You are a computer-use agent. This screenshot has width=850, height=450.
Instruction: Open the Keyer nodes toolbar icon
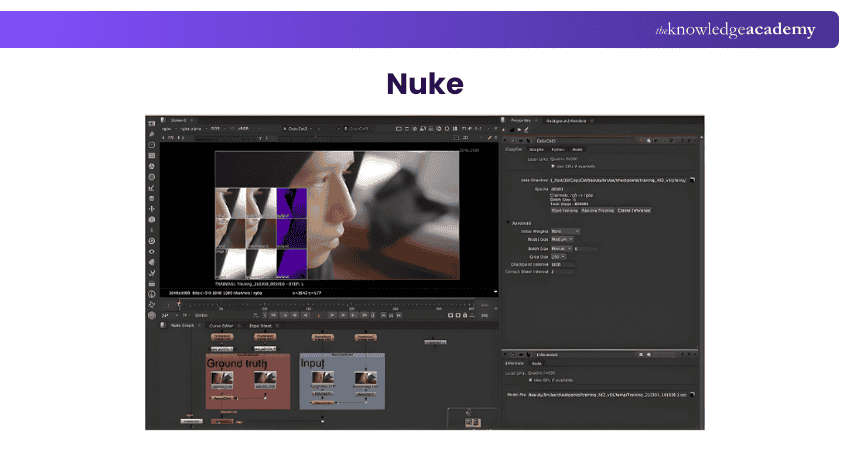pyautogui.click(x=152, y=188)
